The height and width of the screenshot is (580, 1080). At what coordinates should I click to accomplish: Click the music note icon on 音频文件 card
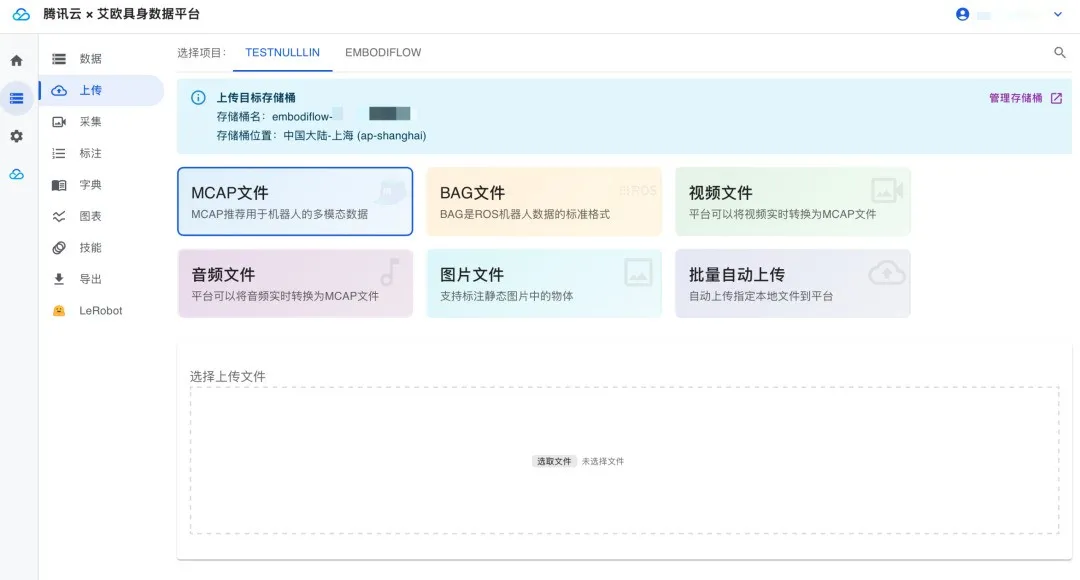click(390, 272)
